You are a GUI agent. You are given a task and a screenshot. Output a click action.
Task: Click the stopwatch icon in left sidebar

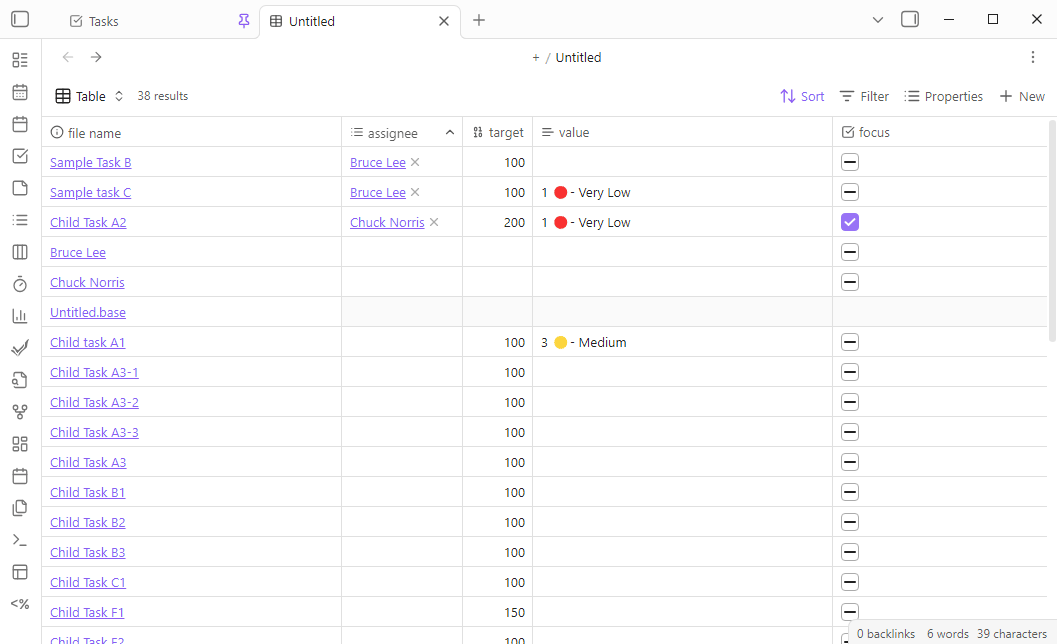tap(20, 284)
